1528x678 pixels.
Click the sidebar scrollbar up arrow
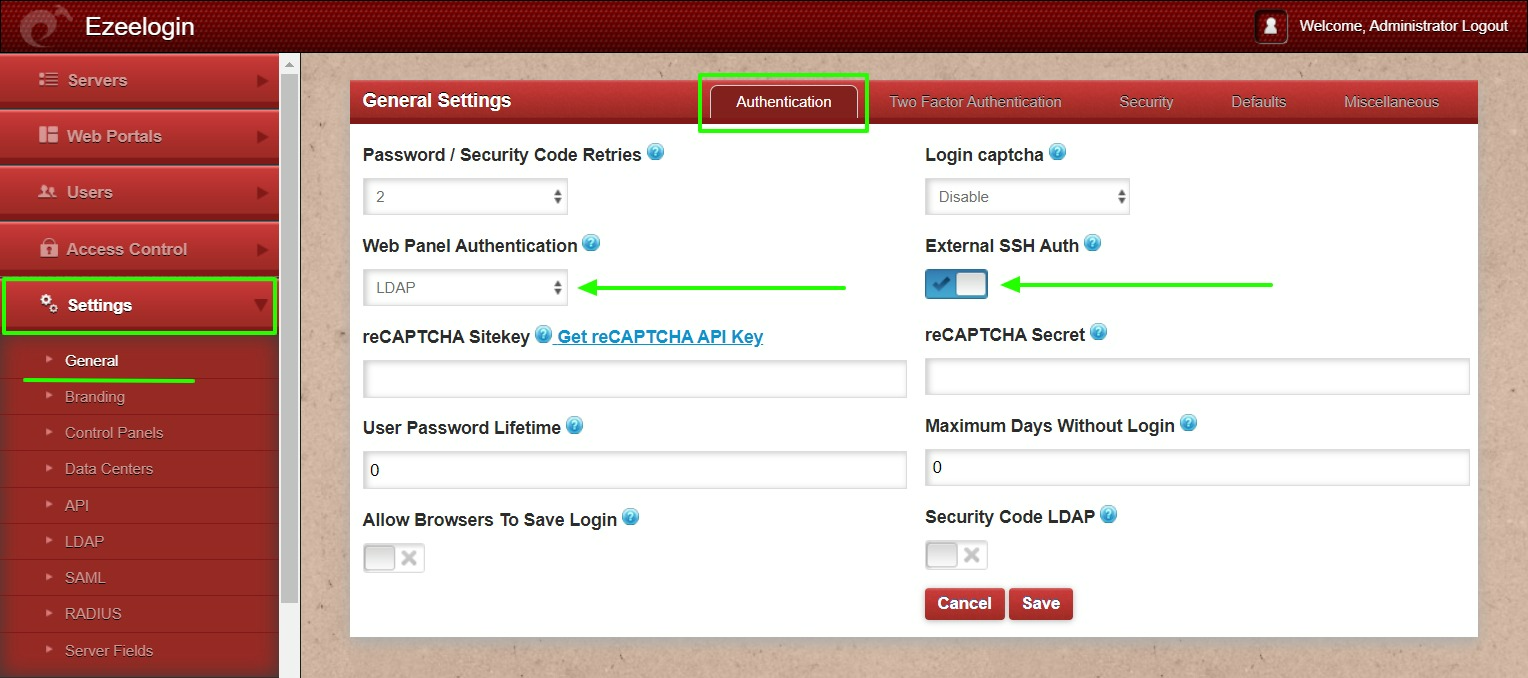point(290,63)
